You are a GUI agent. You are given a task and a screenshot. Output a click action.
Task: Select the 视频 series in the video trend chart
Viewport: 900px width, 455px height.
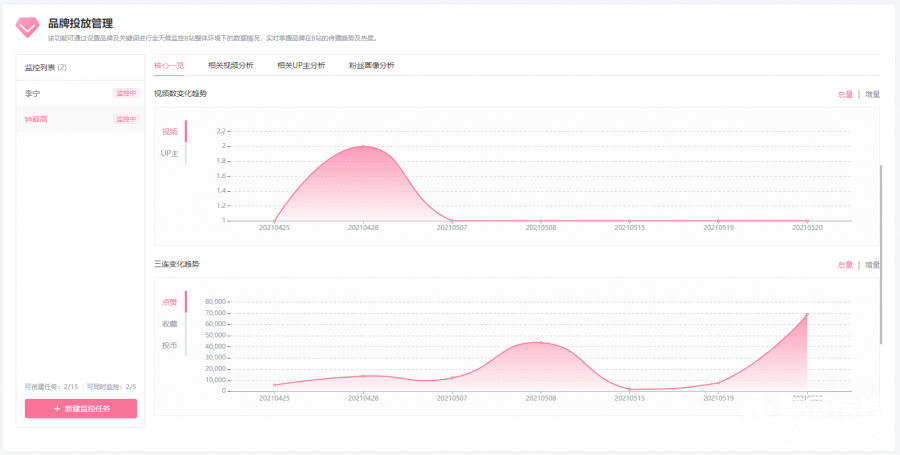[169, 131]
